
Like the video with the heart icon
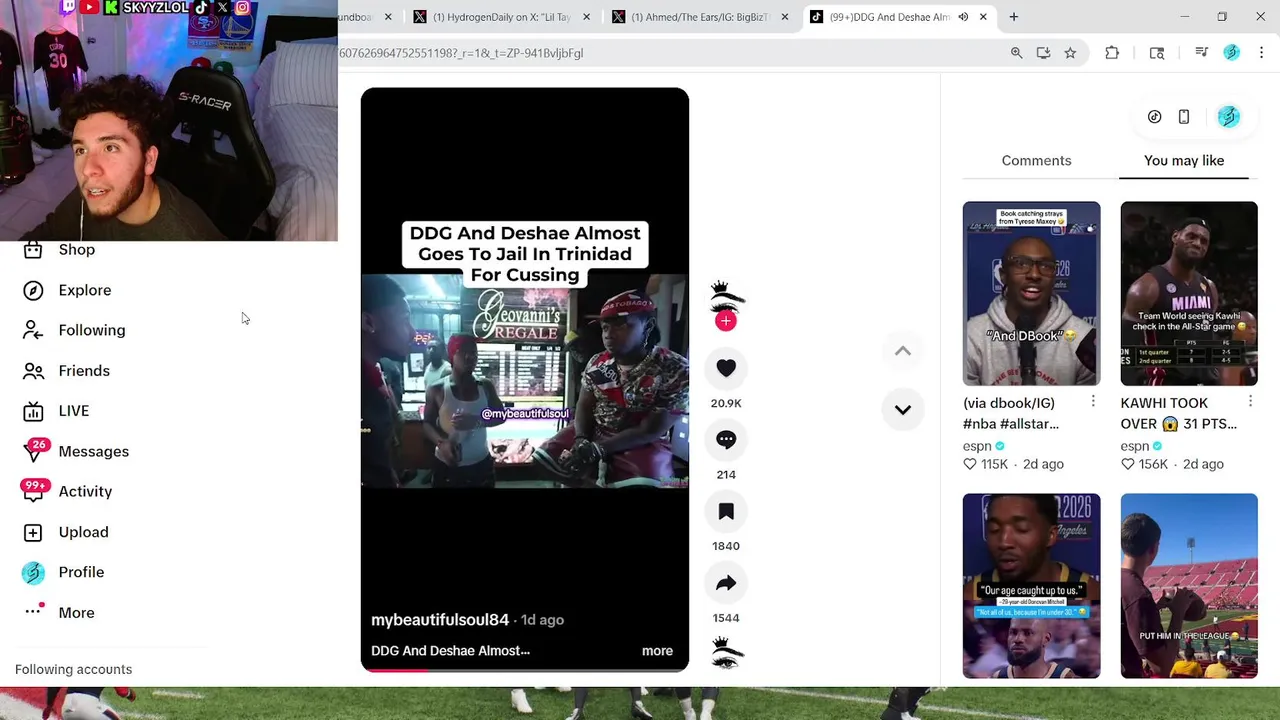click(726, 368)
